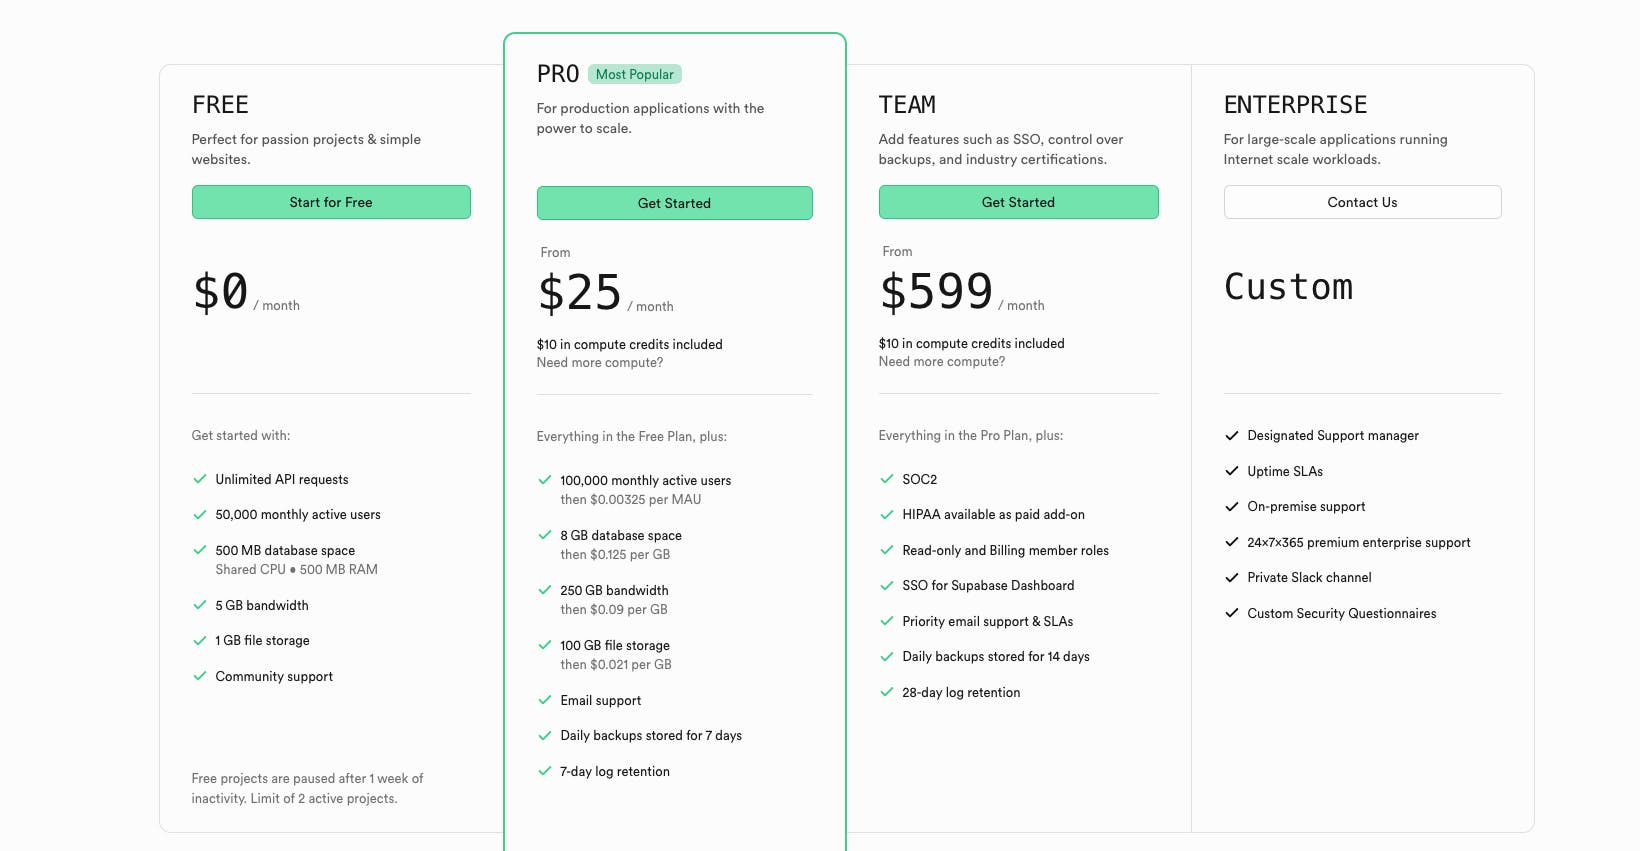This screenshot has width=1640, height=851.
Task: Click the Most Popular badge
Action: (x=635, y=74)
